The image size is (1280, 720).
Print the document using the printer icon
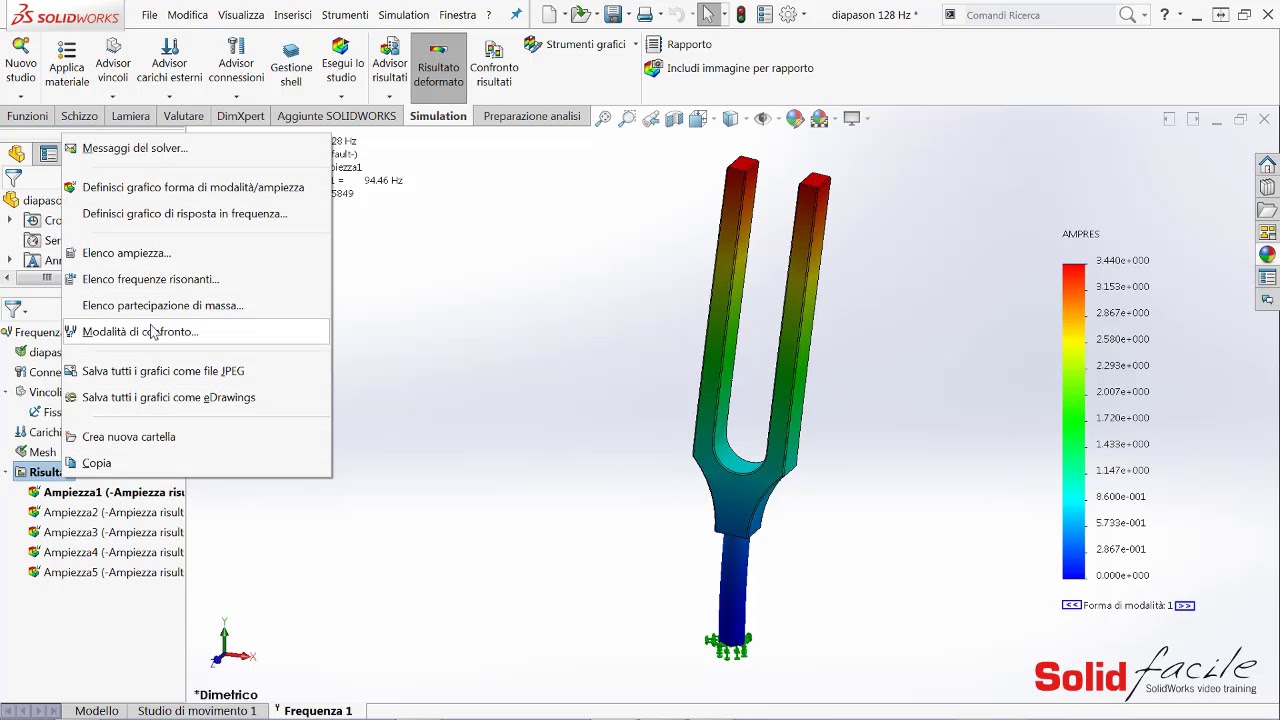coord(645,15)
